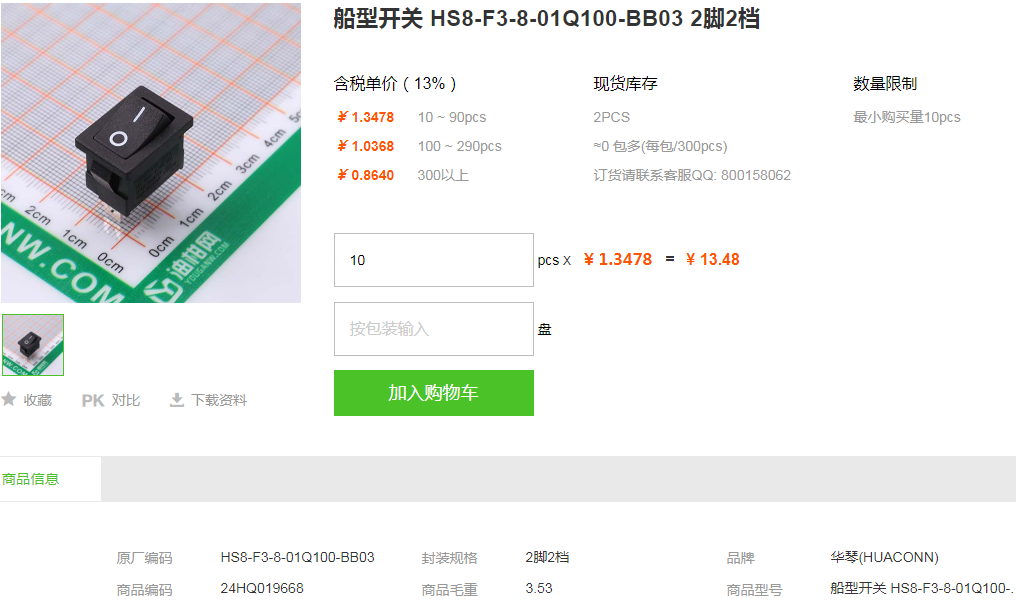Screen dimensions: 1016x600
Task: Select the small product thumbnail
Action: pos(33,345)
